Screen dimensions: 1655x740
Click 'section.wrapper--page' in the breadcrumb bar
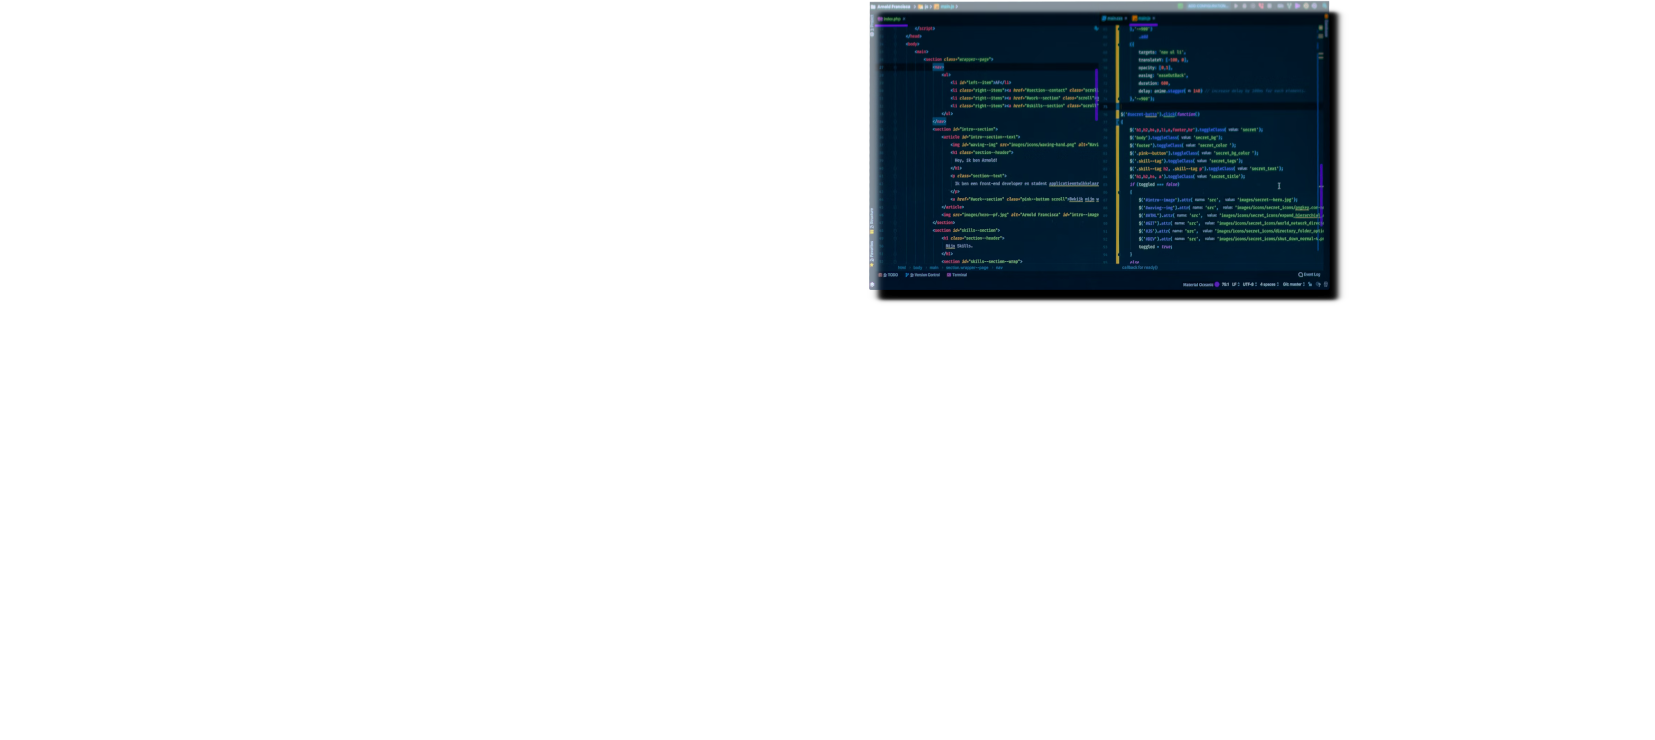(967, 268)
